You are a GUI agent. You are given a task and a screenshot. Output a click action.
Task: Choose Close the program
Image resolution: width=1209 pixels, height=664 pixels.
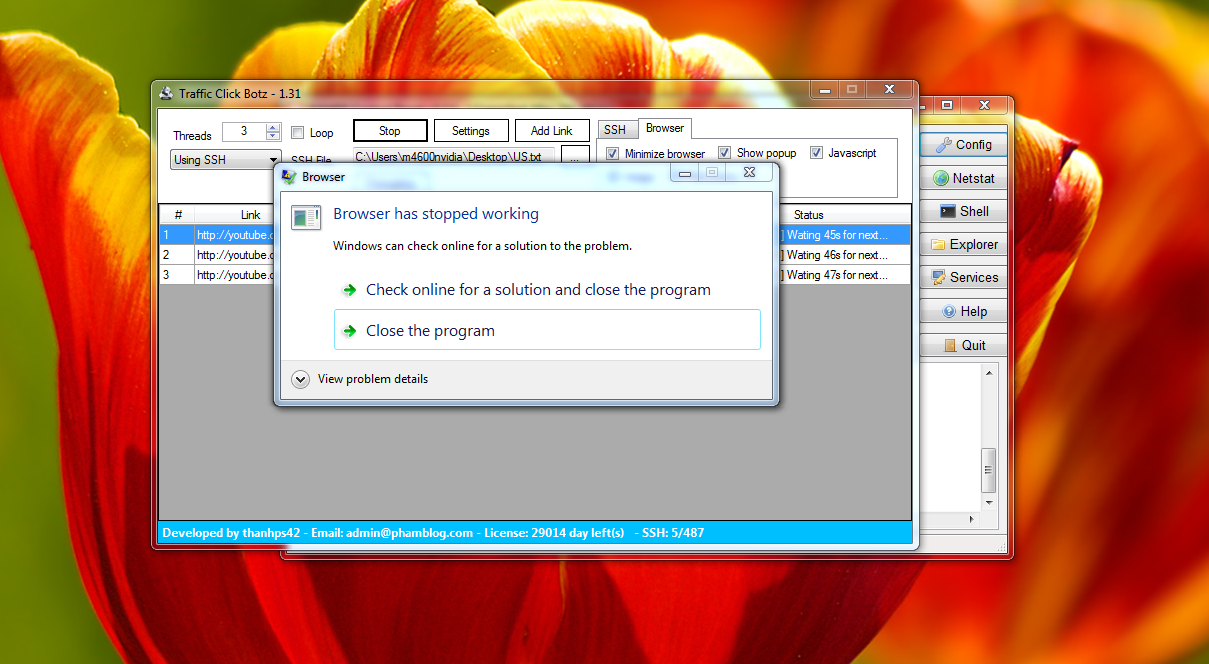click(547, 330)
